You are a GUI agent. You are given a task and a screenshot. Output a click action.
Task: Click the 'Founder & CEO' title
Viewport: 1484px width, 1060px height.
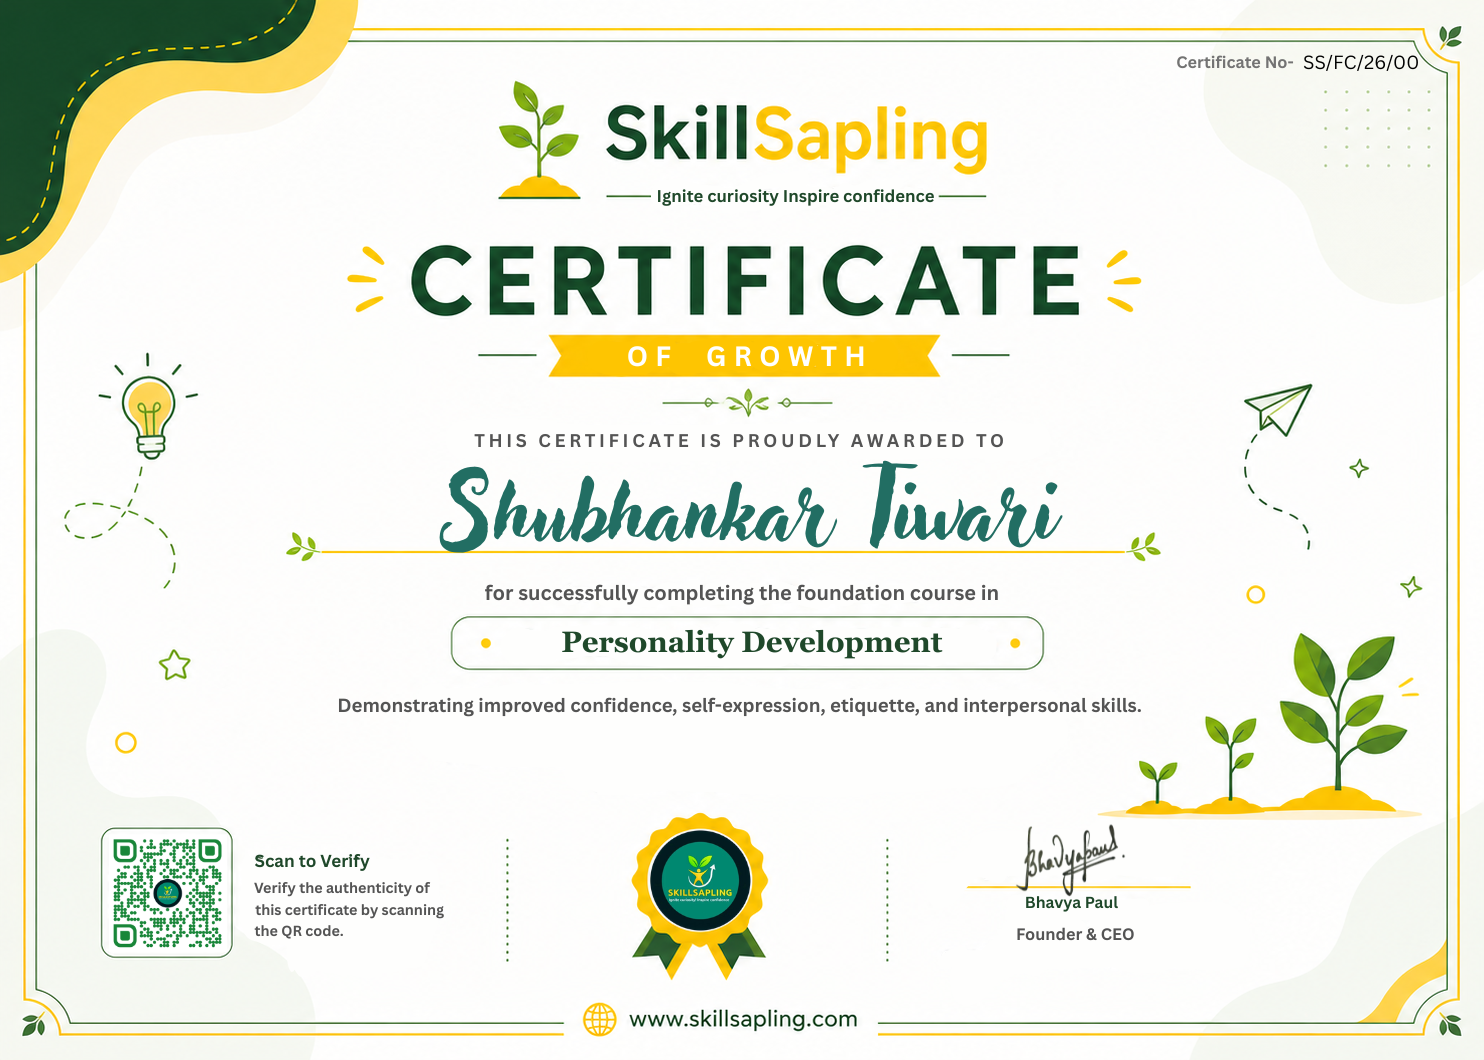click(x=1075, y=934)
